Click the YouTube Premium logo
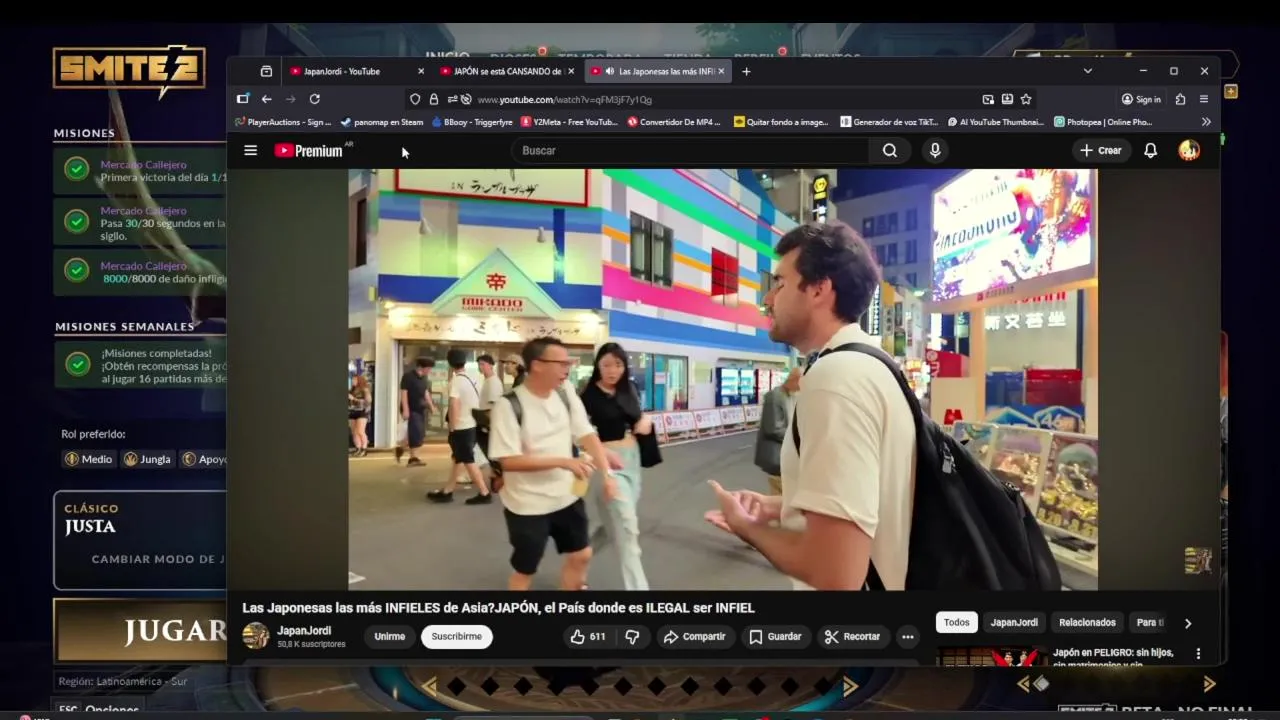 (311, 150)
